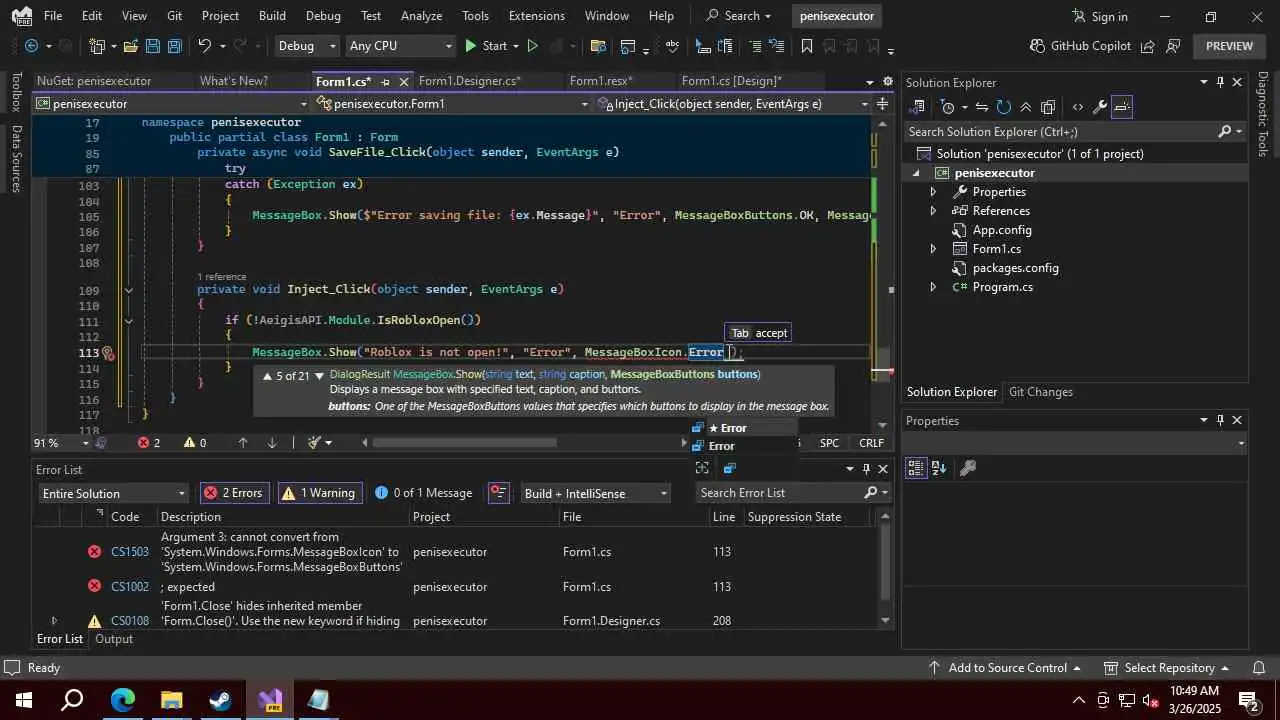Open the Entire Solution filter dropdown

pyautogui.click(x=113, y=493)
